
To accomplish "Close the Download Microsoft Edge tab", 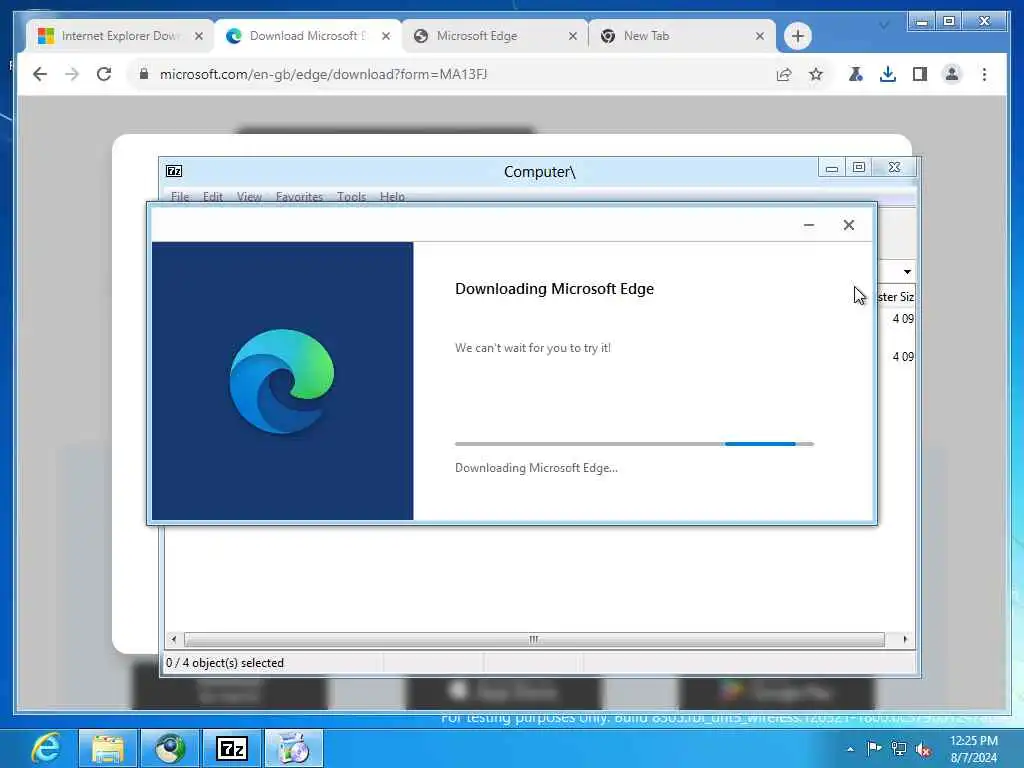I will pos(386,36).
